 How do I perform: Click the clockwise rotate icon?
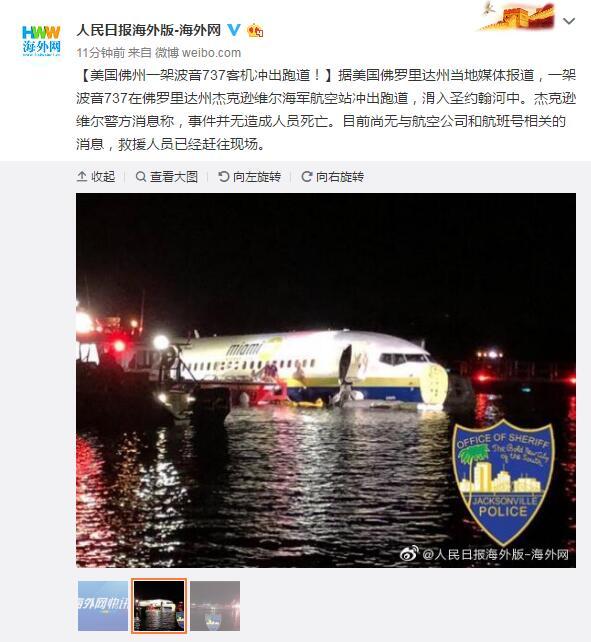[x=307, y=176]
